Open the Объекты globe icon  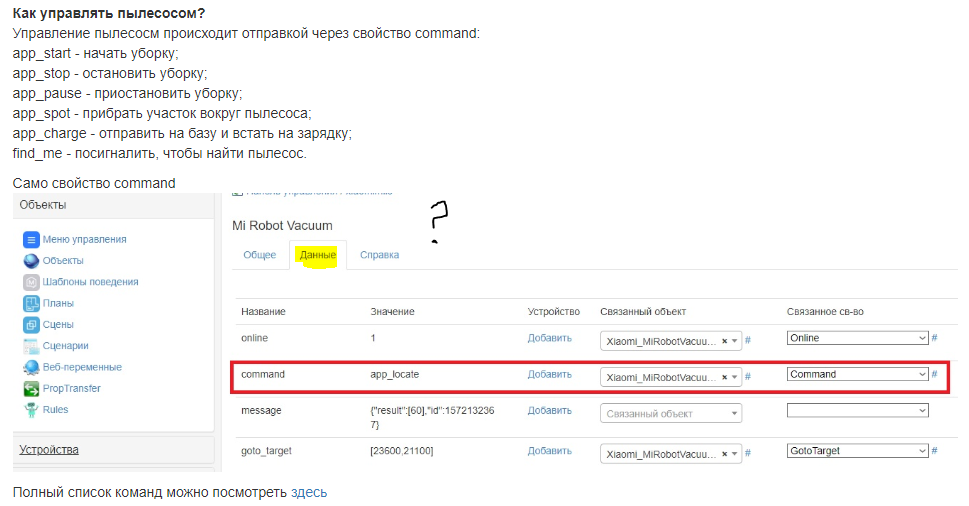pos(31,261)
